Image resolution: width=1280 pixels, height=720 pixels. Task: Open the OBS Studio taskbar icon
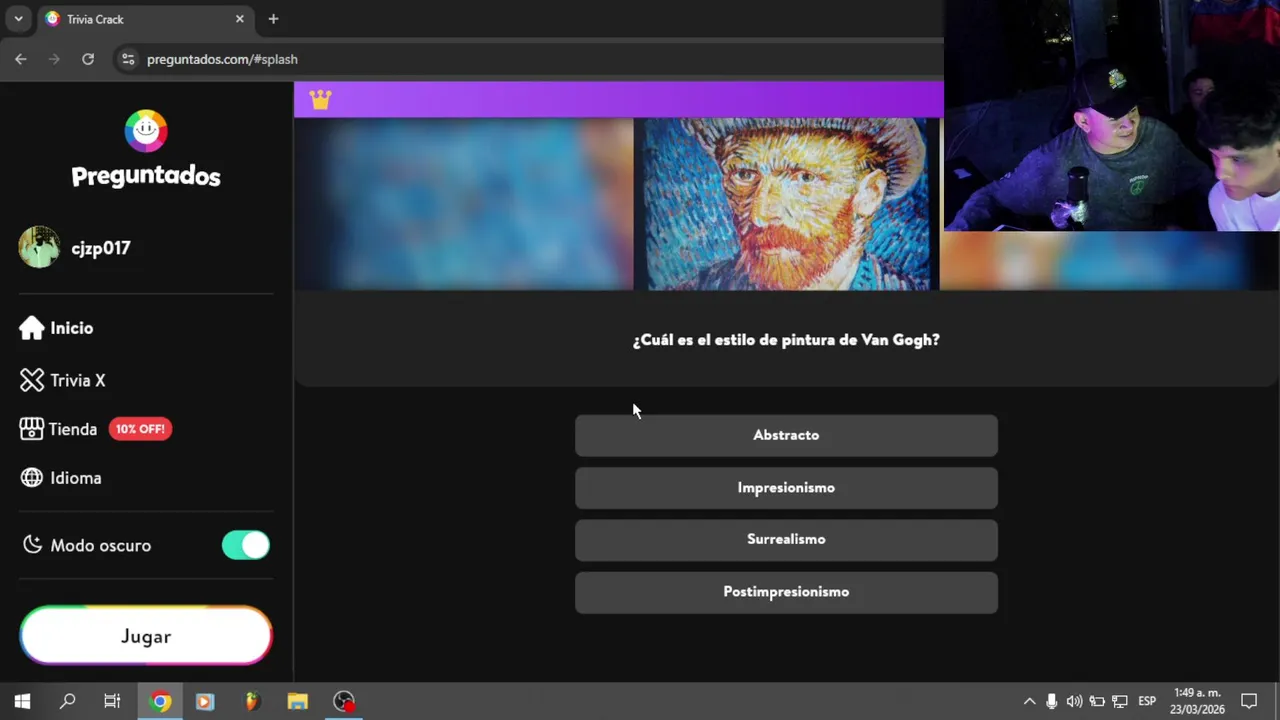[344, 701]
